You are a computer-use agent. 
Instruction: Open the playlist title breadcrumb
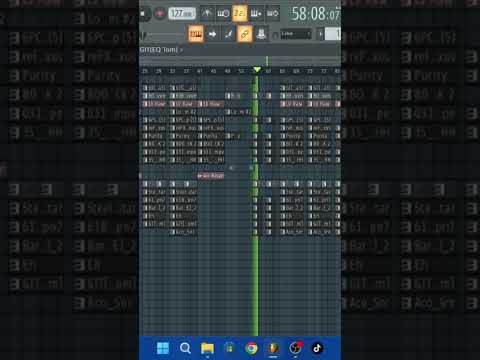(161, 50)
